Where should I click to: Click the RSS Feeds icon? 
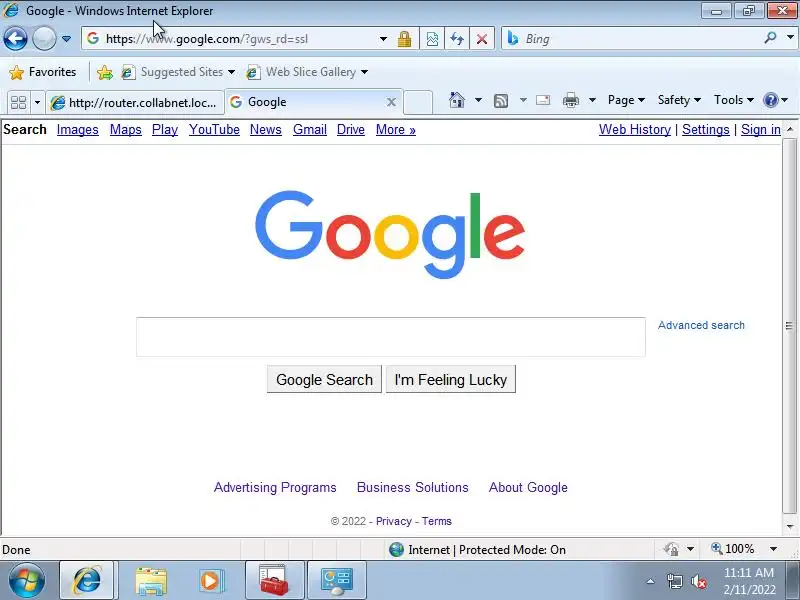point(501,101)
